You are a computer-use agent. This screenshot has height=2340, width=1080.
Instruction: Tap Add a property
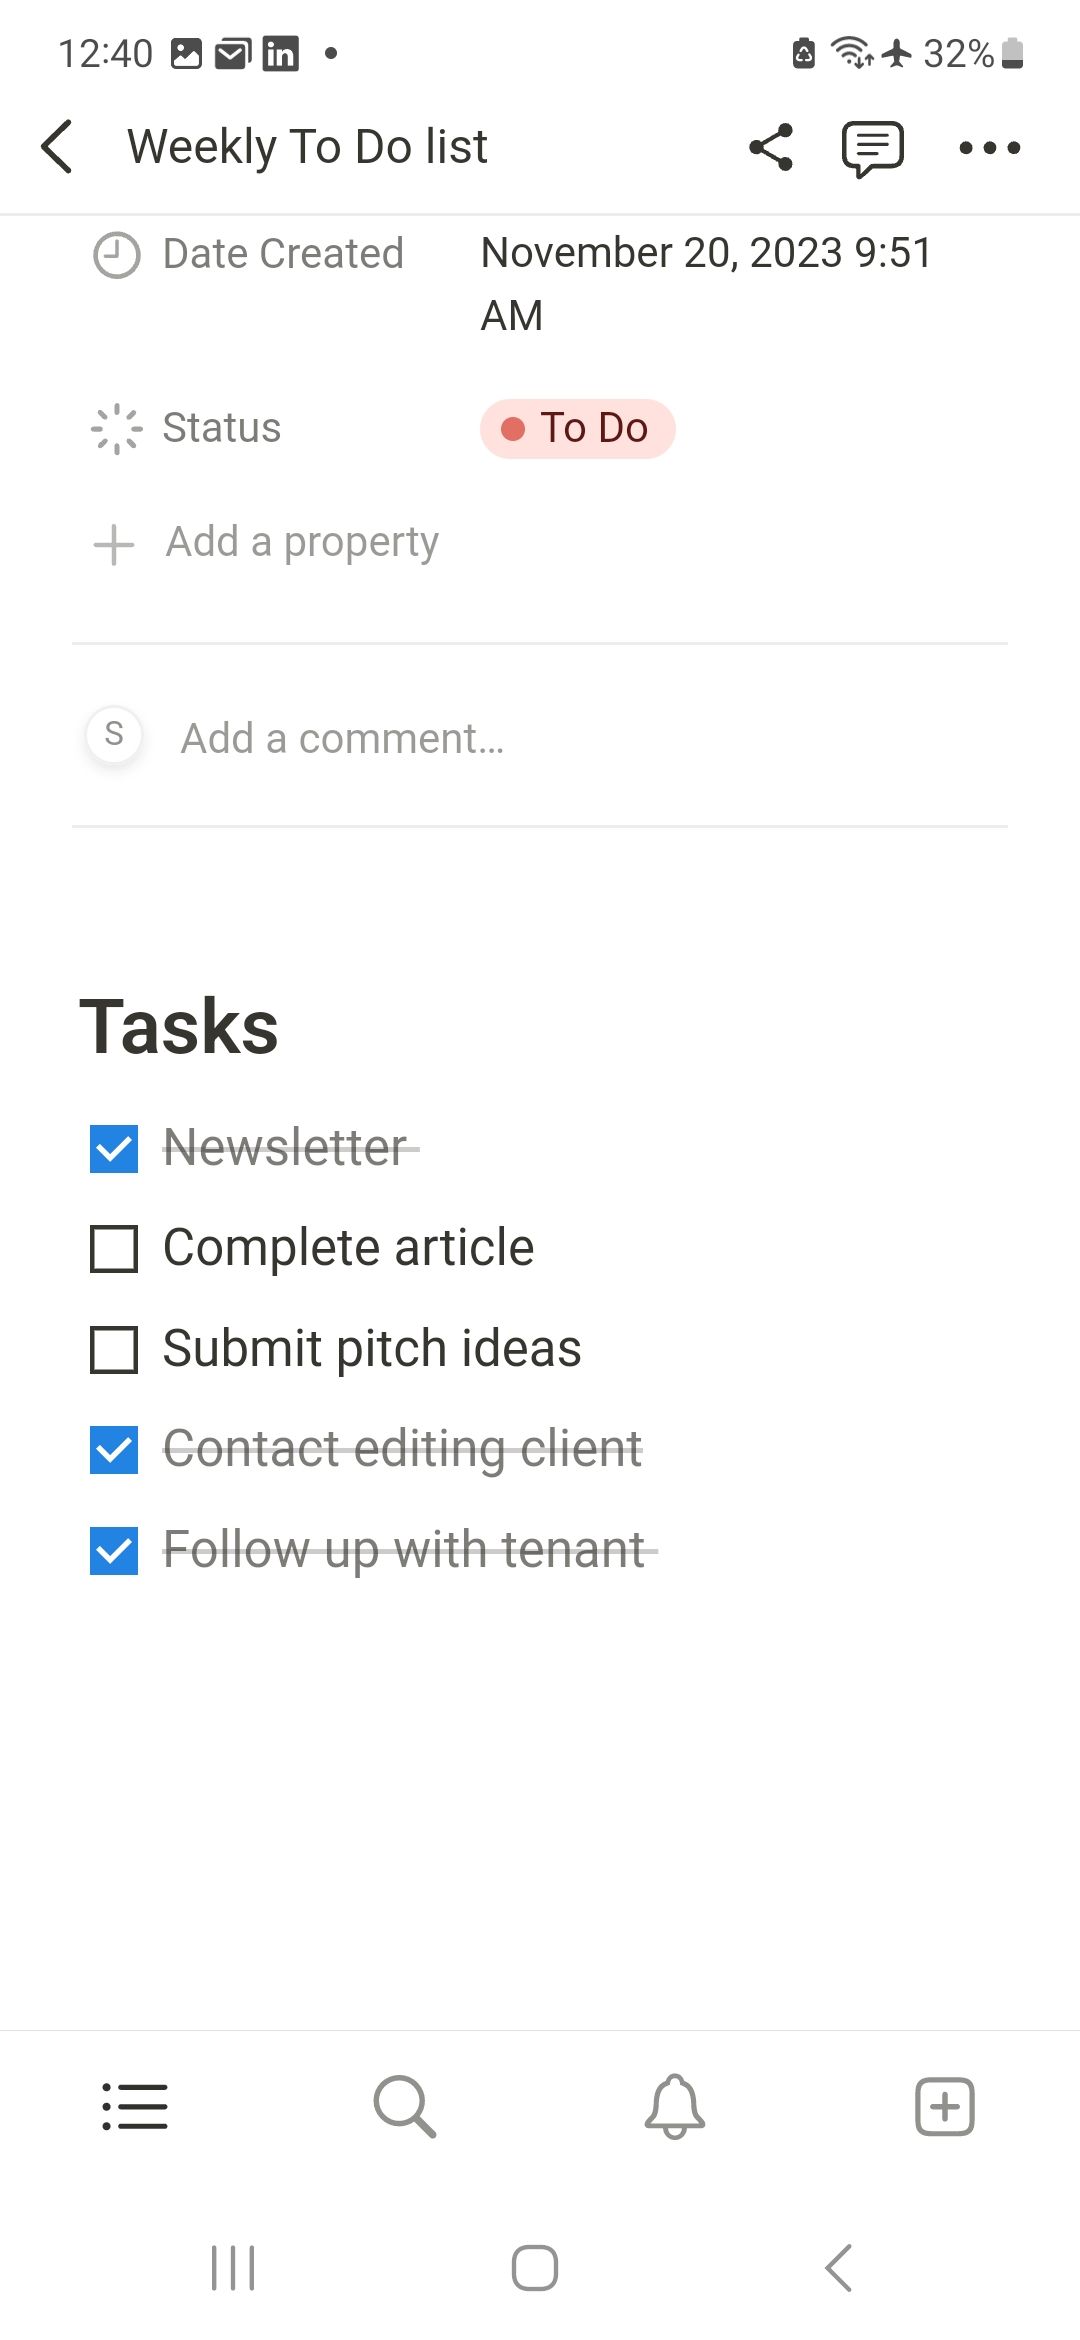coord(300,541)
